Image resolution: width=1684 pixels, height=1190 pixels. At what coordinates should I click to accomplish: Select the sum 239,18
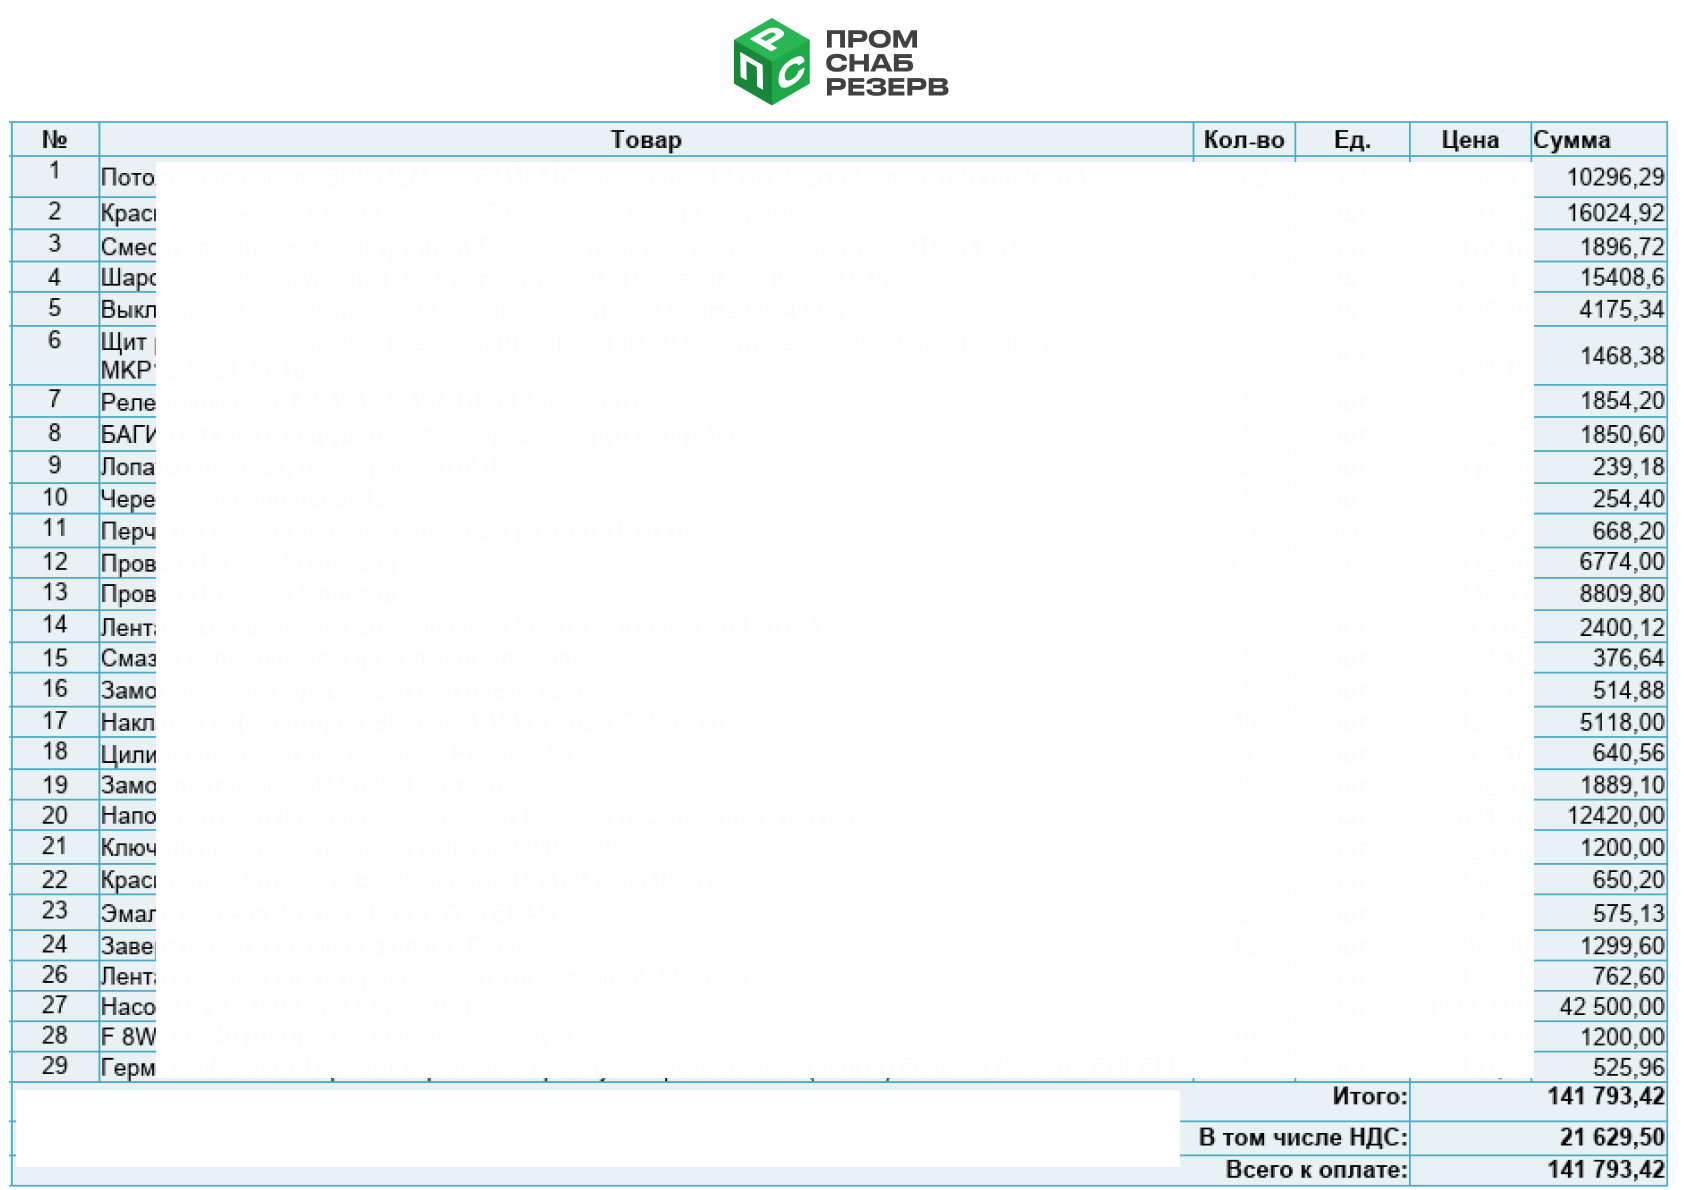tap(1629, 467)
